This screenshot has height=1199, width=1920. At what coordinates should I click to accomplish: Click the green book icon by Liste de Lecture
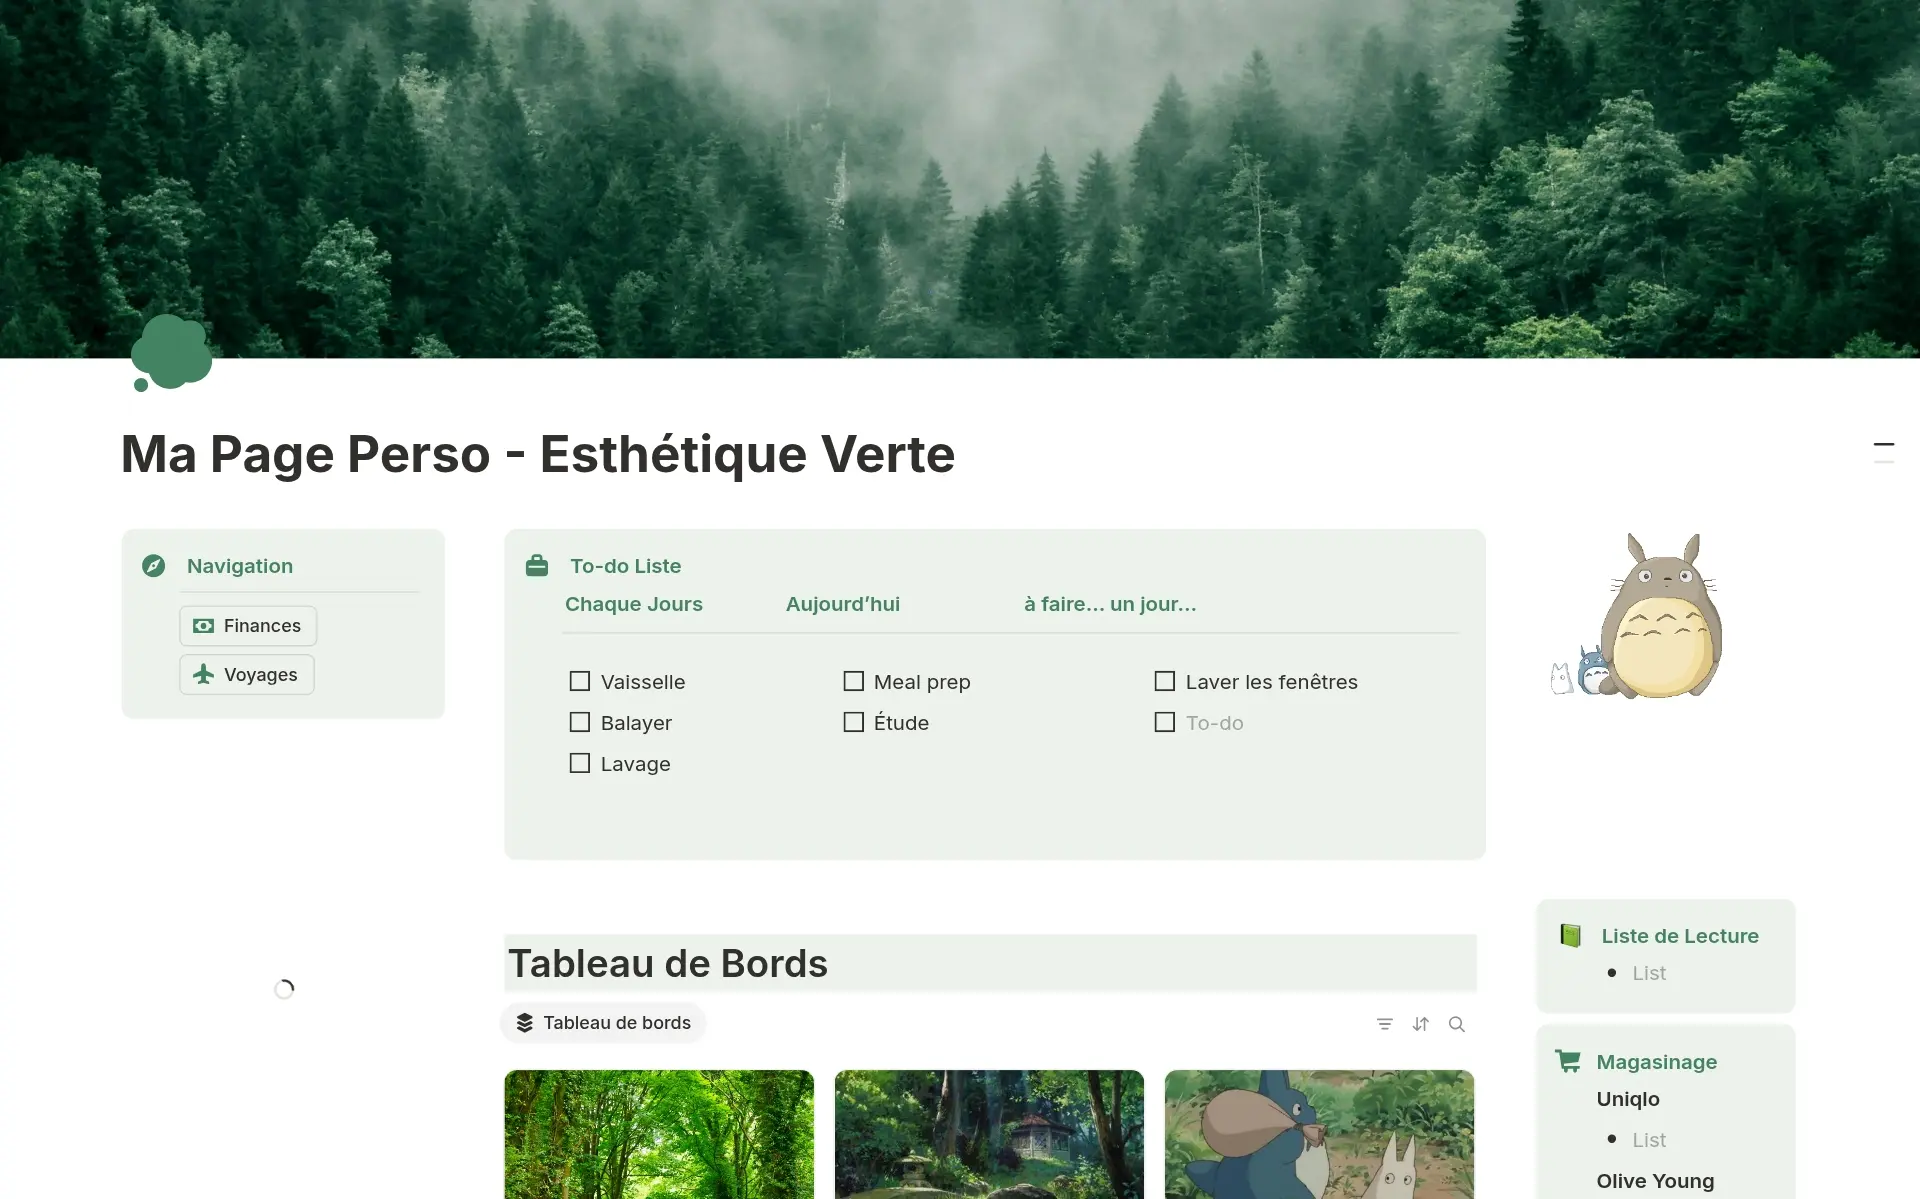coord(1570,936)
